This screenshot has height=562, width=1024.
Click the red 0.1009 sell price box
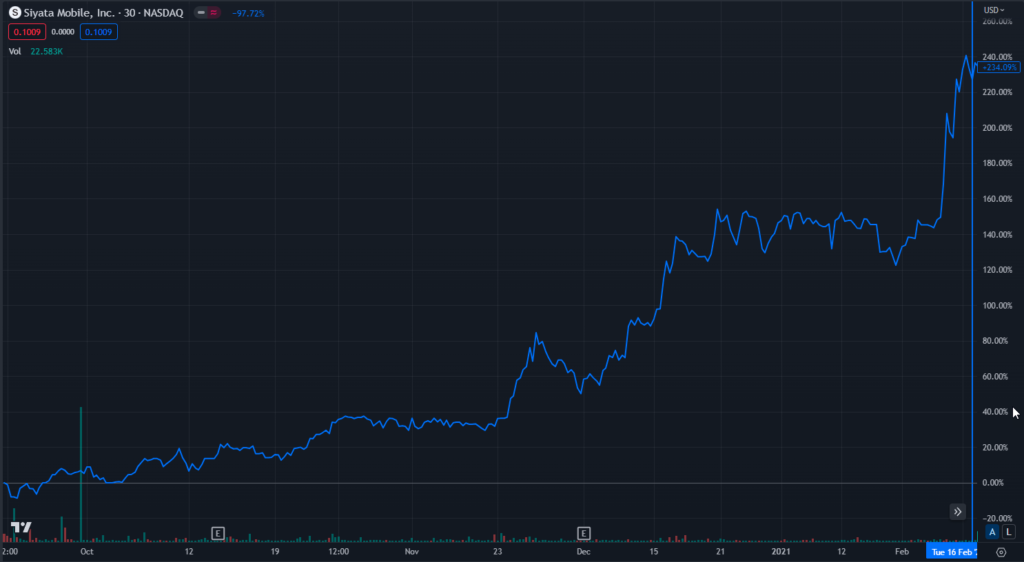pyautogui.click(x=27, y=32)
